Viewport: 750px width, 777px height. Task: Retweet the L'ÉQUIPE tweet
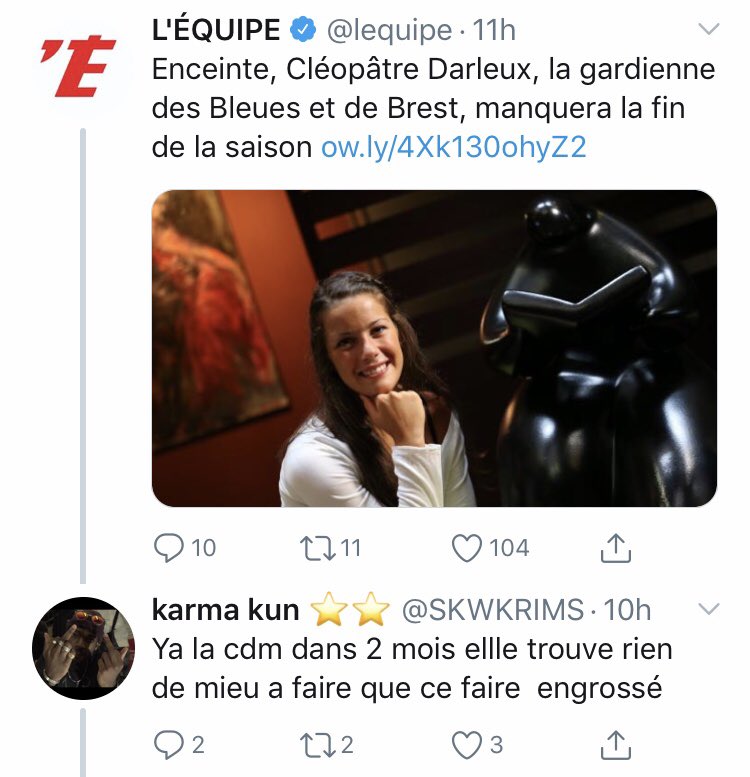coord(317,548)
